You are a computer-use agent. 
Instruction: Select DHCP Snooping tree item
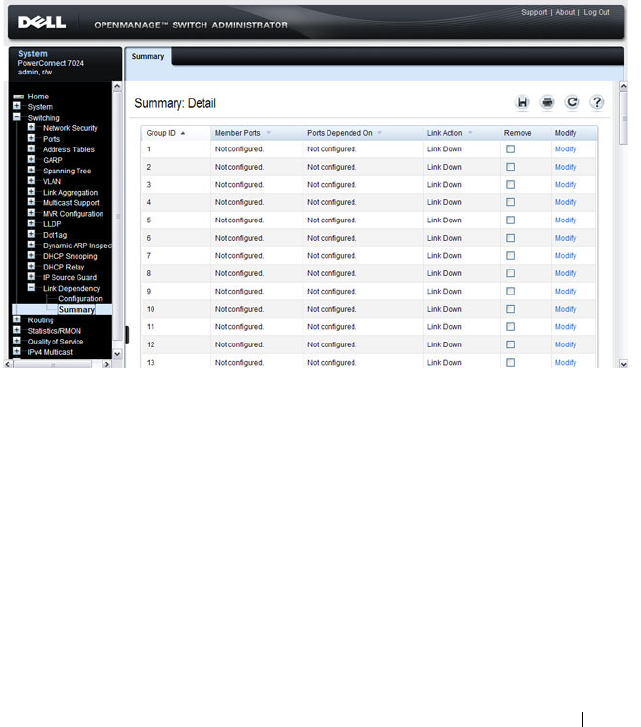click(x=70, y=256)
